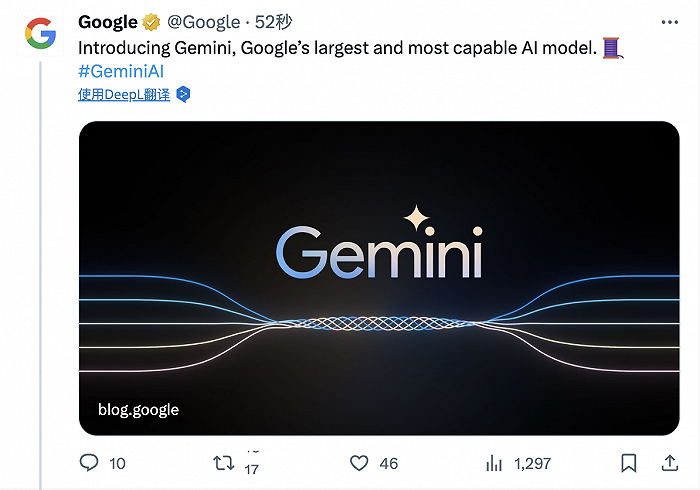The height and width of the screenshot is (490, 700).
Task: Click the blog.google source label
Action: click(138, 409)
